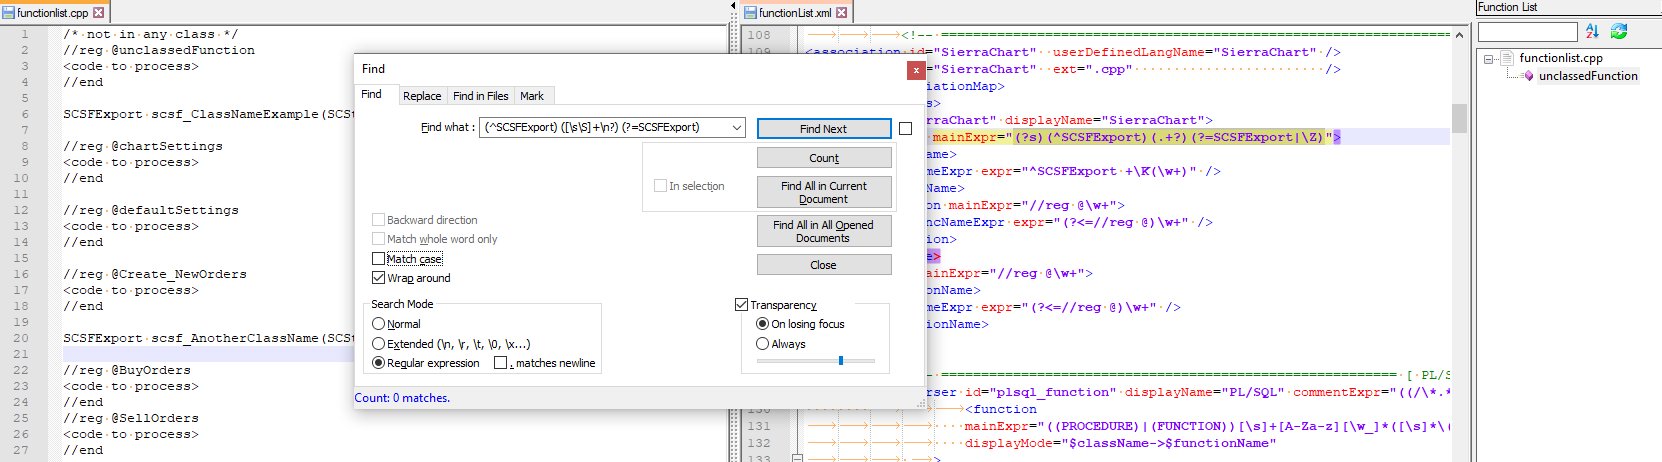Switch to the Find in Files tab

tap(481, 96)
